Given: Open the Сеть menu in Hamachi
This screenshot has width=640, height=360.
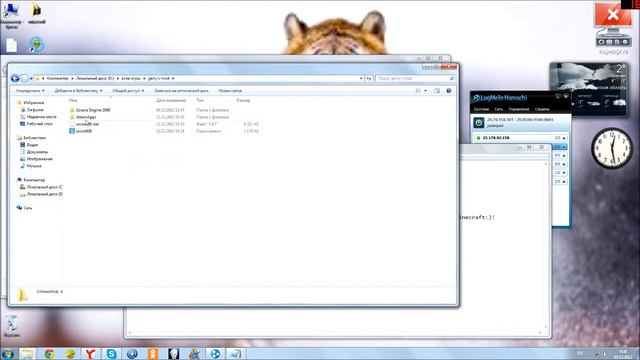Looking at the screenshot, I should (498, 109).
